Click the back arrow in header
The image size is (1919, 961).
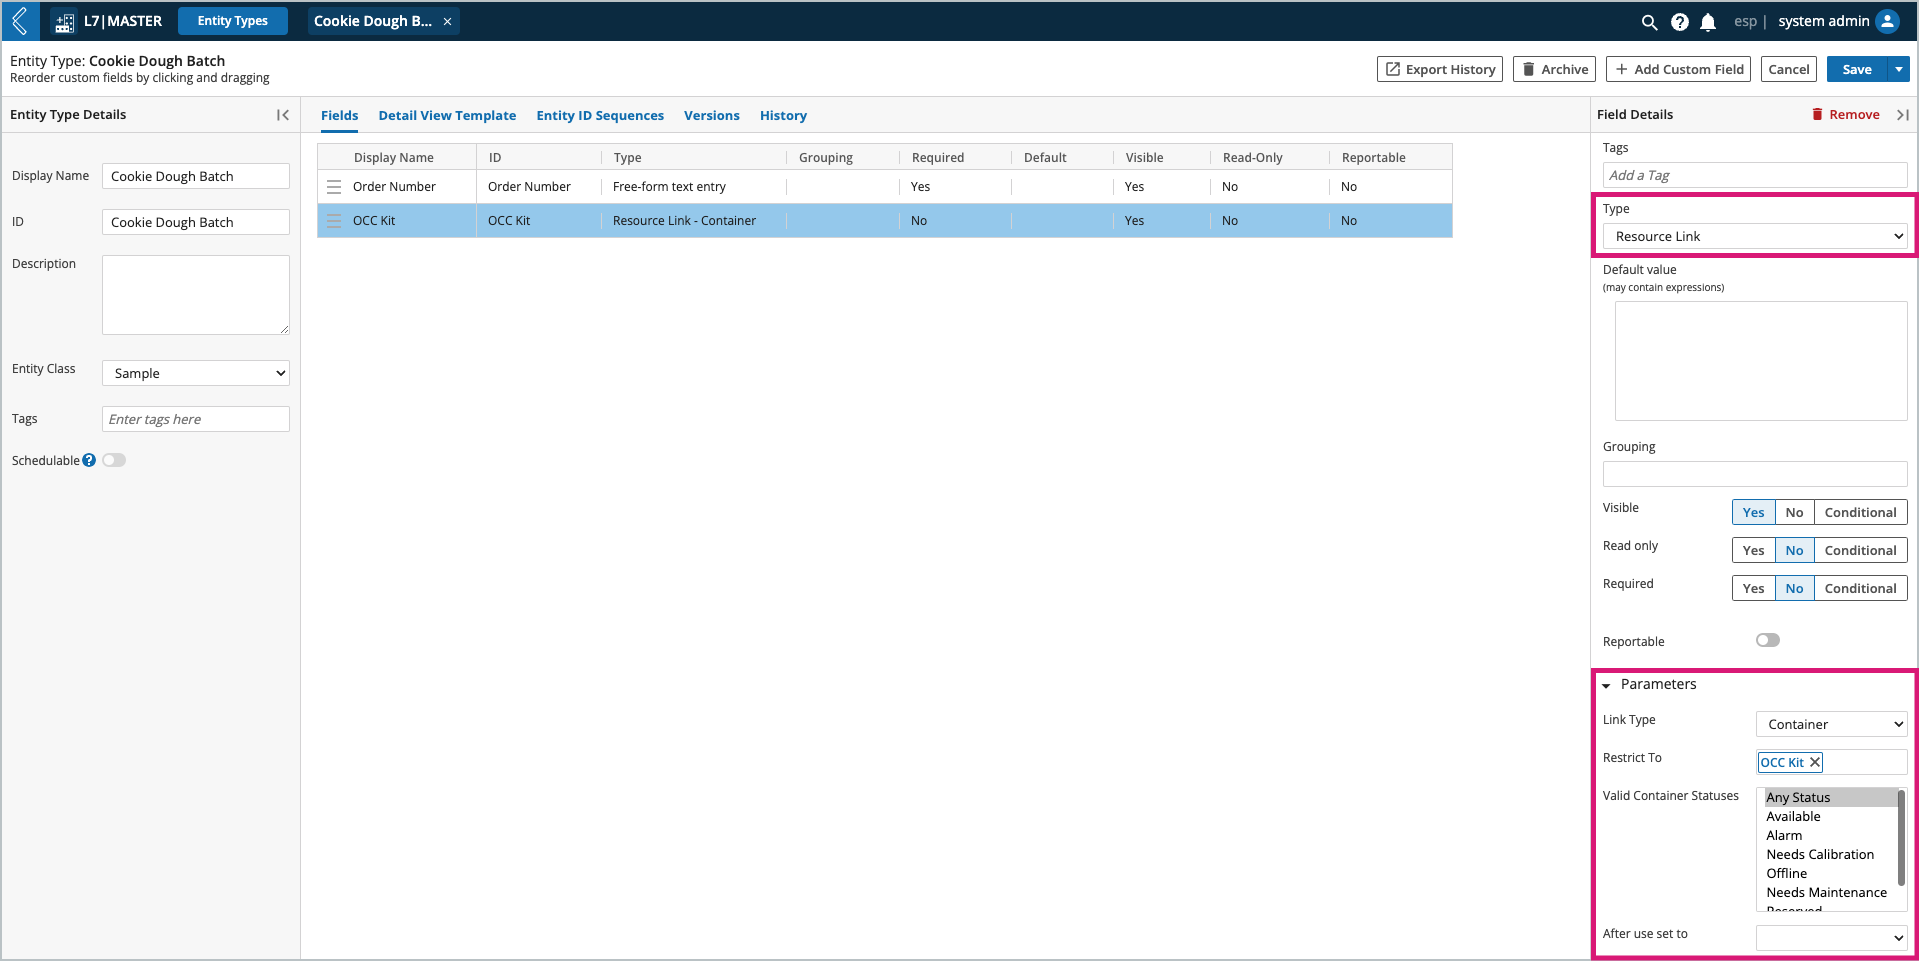coord(20,21)
